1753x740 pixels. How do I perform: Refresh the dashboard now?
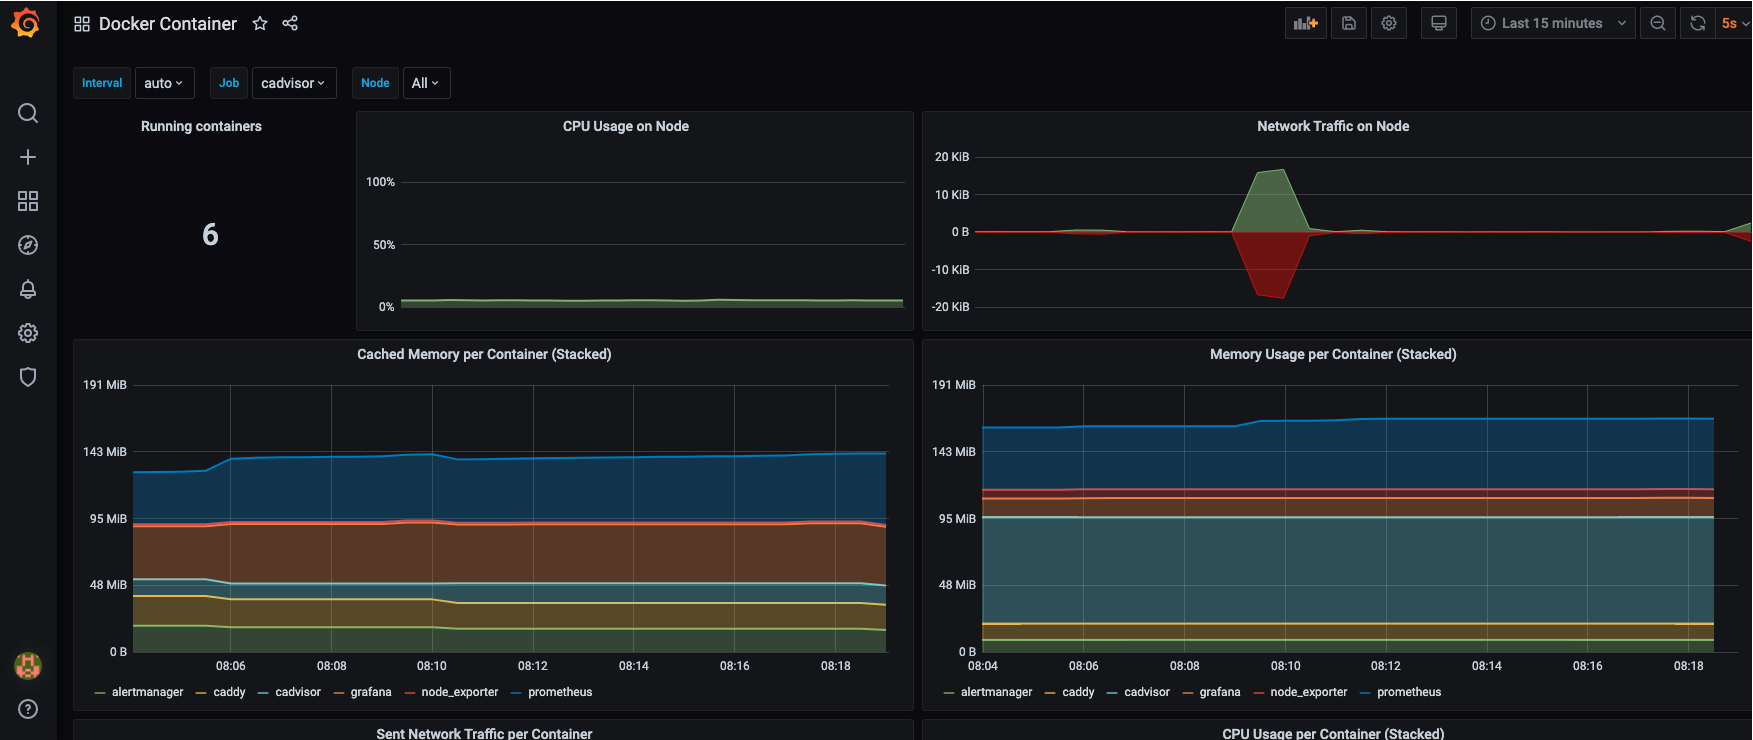(1698, 23)
